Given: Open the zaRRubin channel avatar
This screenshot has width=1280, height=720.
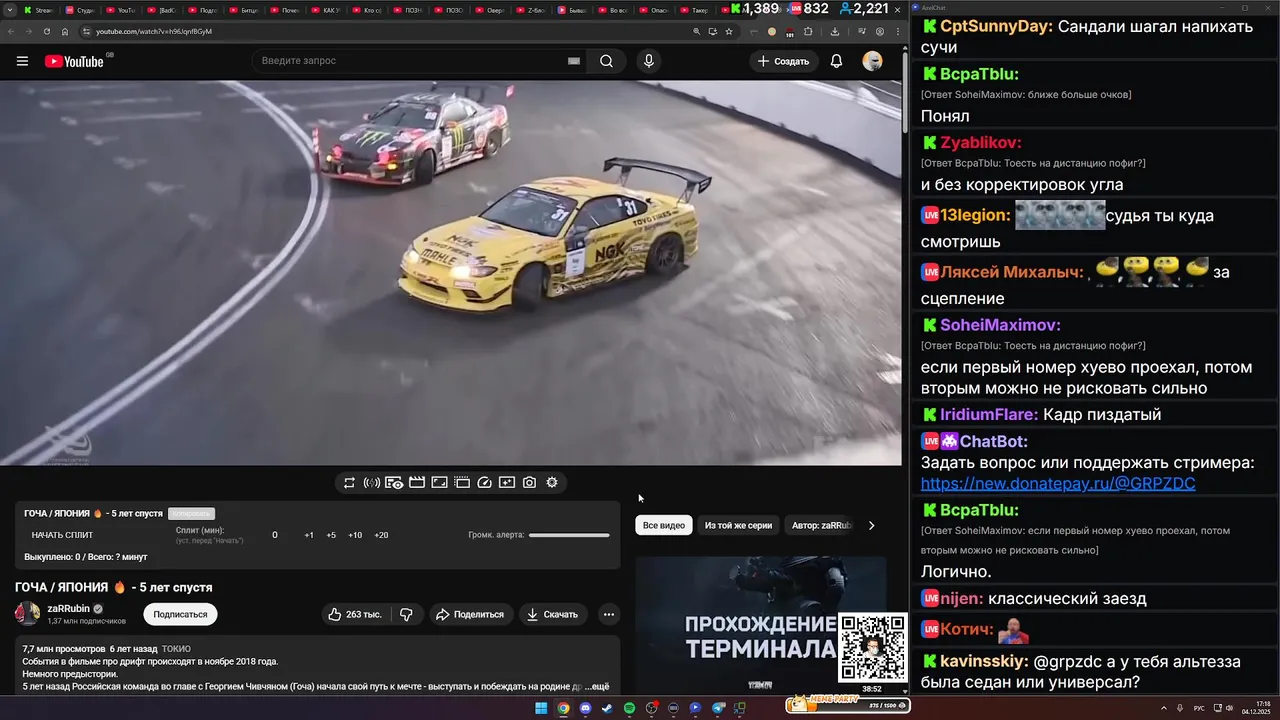Looking at the screenshot, I should click(27, 614).
